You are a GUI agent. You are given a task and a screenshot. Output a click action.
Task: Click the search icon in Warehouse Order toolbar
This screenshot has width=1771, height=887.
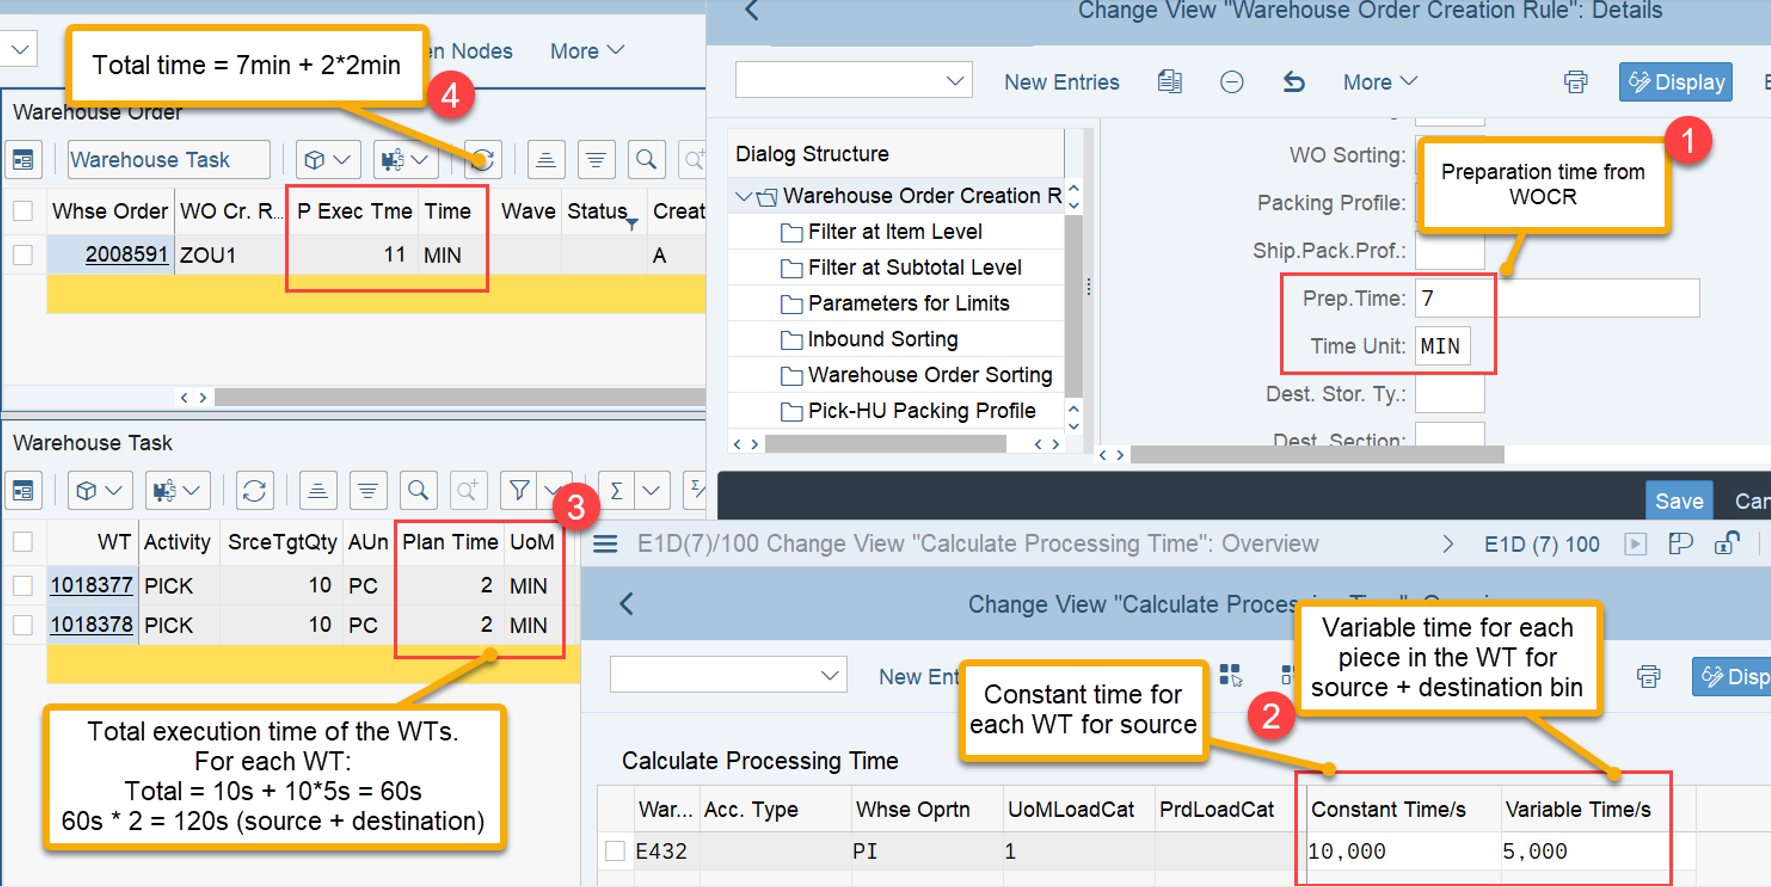647,160
